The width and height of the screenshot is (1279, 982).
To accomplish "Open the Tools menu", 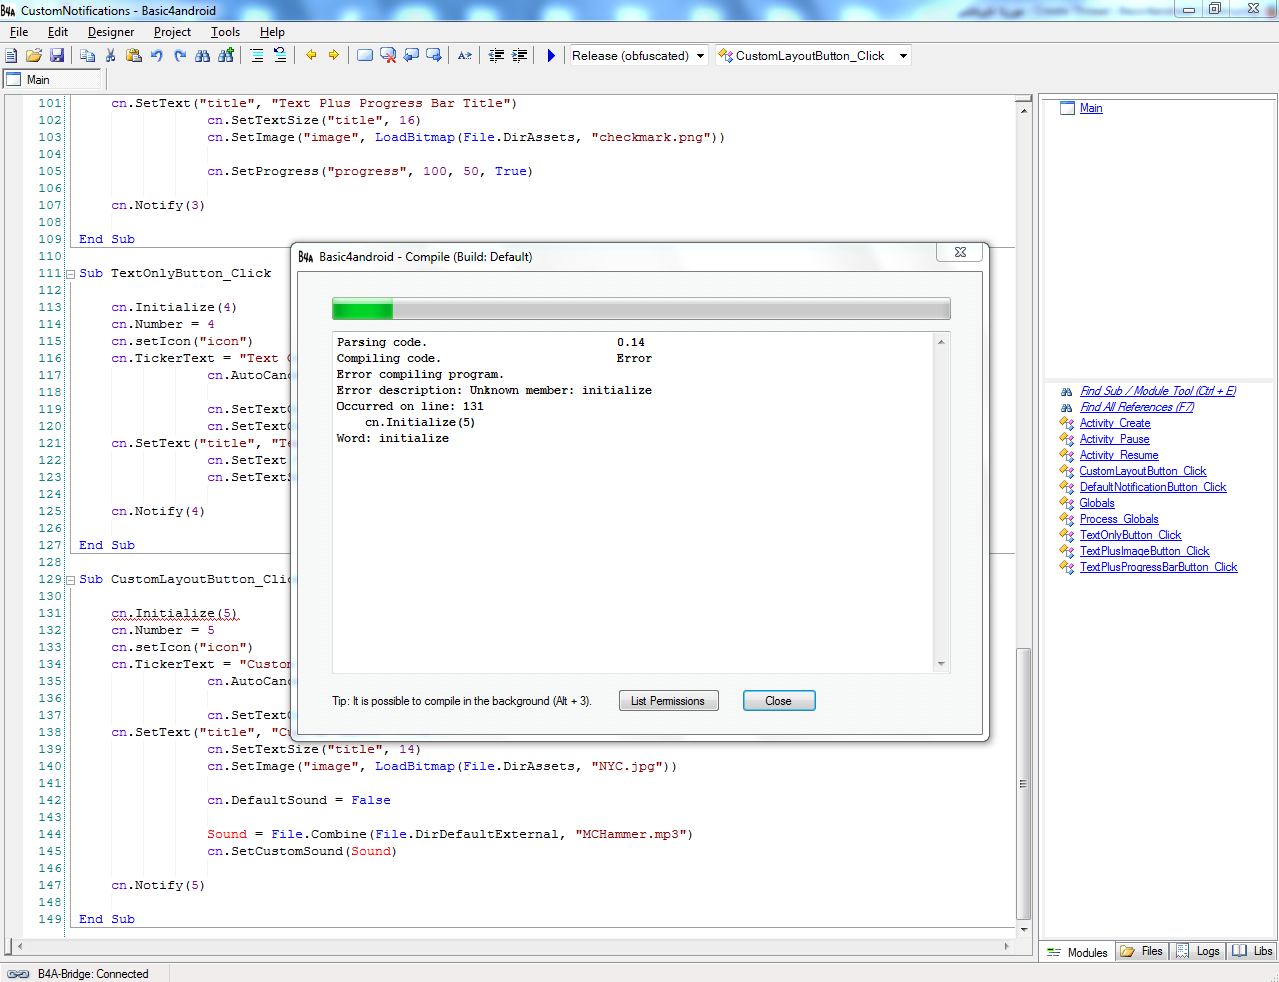I will tap(225, 32).
